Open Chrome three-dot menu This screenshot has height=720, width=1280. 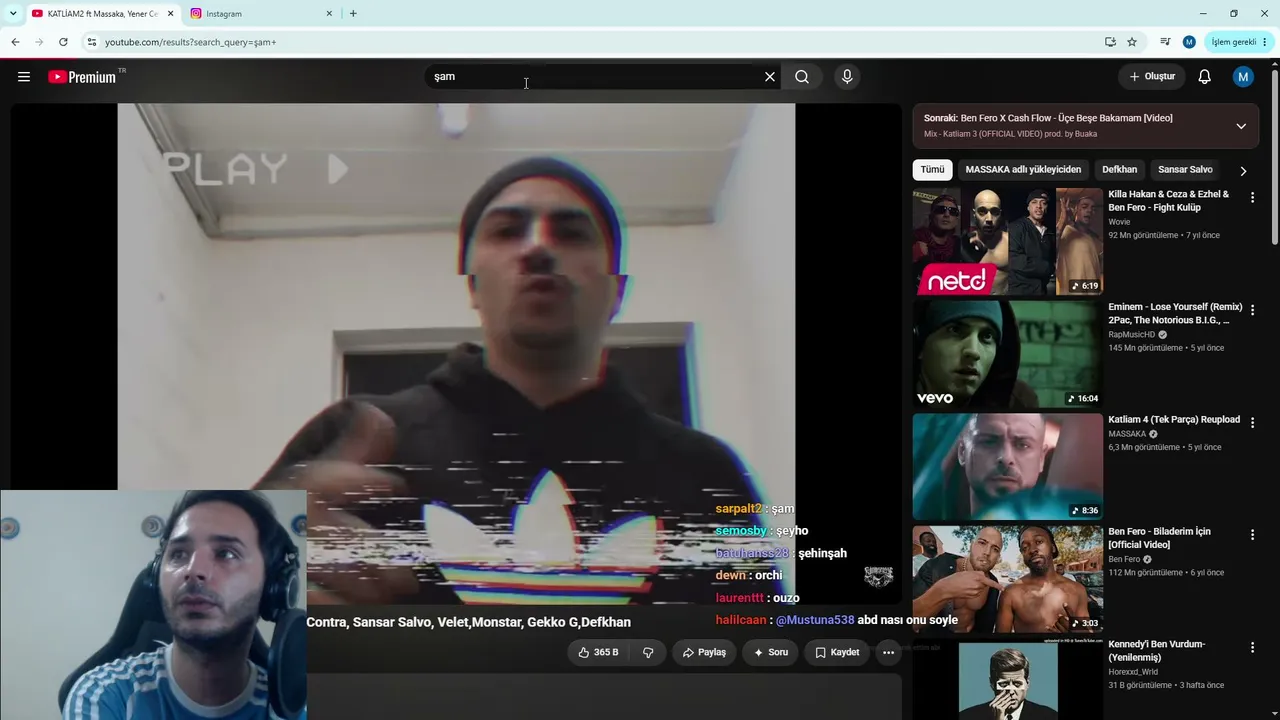point(1266,42)
